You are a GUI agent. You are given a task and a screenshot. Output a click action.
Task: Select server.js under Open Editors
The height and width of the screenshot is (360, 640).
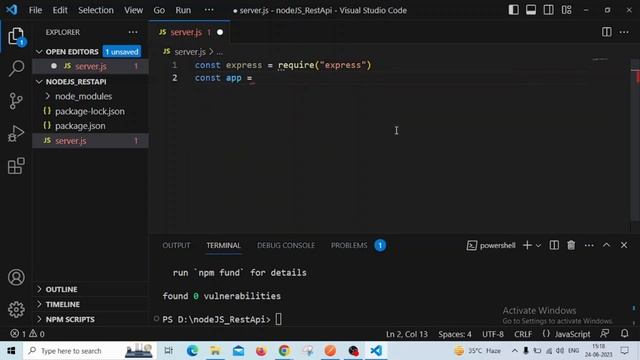tap(90, 66)
